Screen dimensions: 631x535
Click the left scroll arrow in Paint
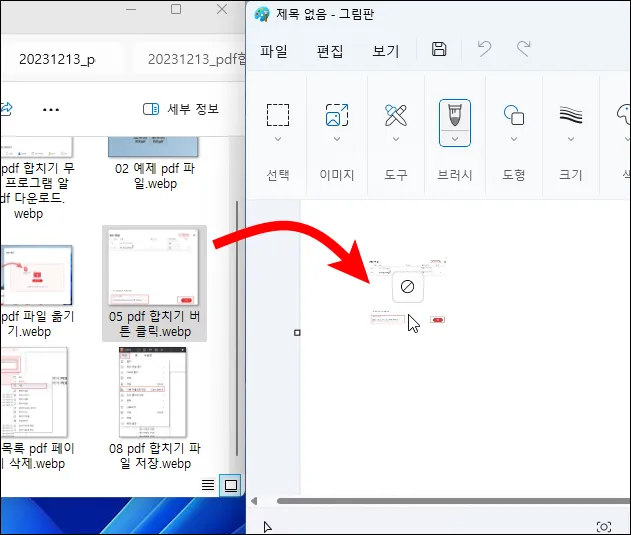tap(254, 501)
